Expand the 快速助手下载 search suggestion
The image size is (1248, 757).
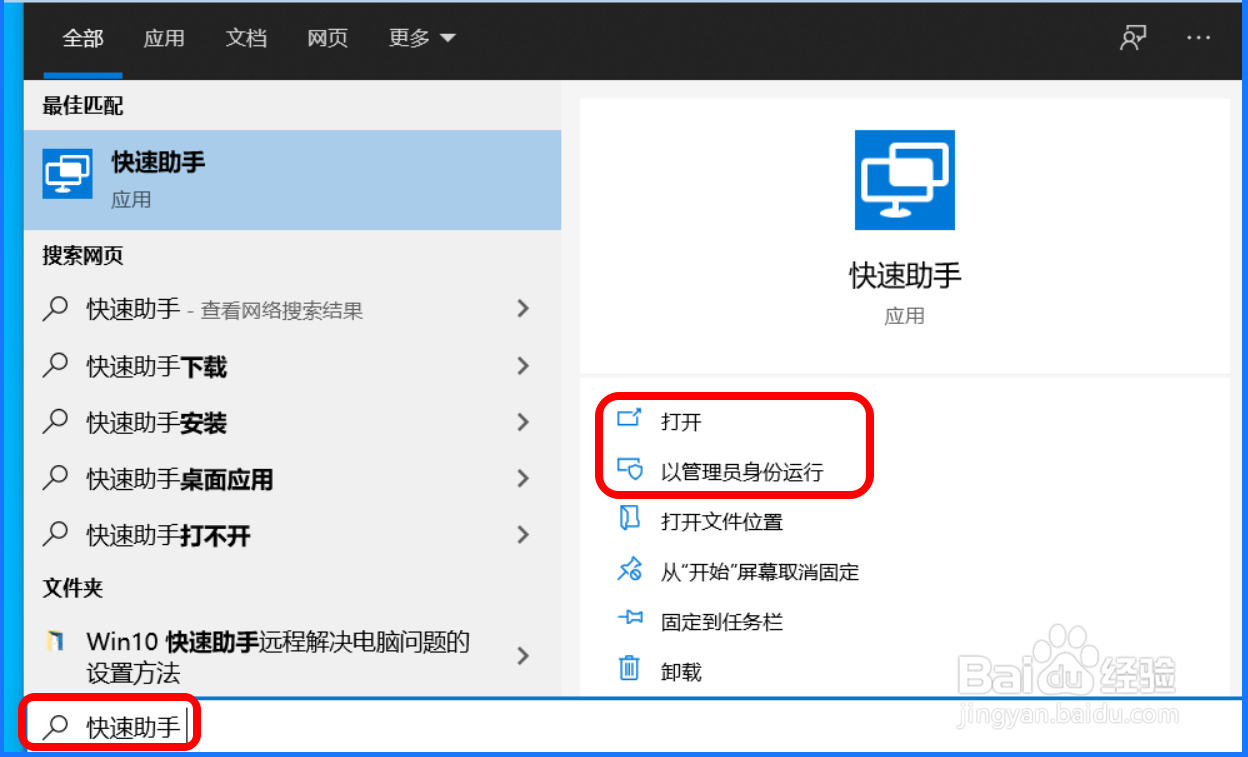pyautogui.click(x=522, y=366)
